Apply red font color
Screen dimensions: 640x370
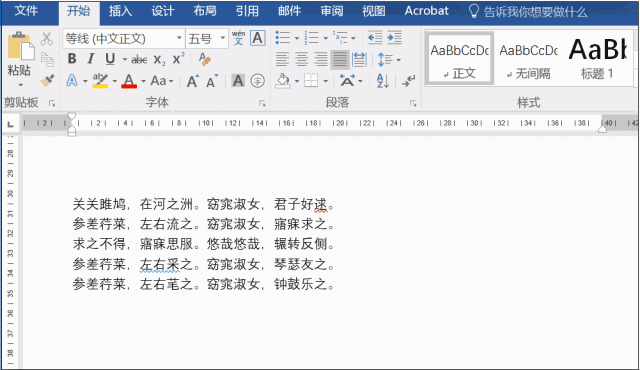click(129, 81)
